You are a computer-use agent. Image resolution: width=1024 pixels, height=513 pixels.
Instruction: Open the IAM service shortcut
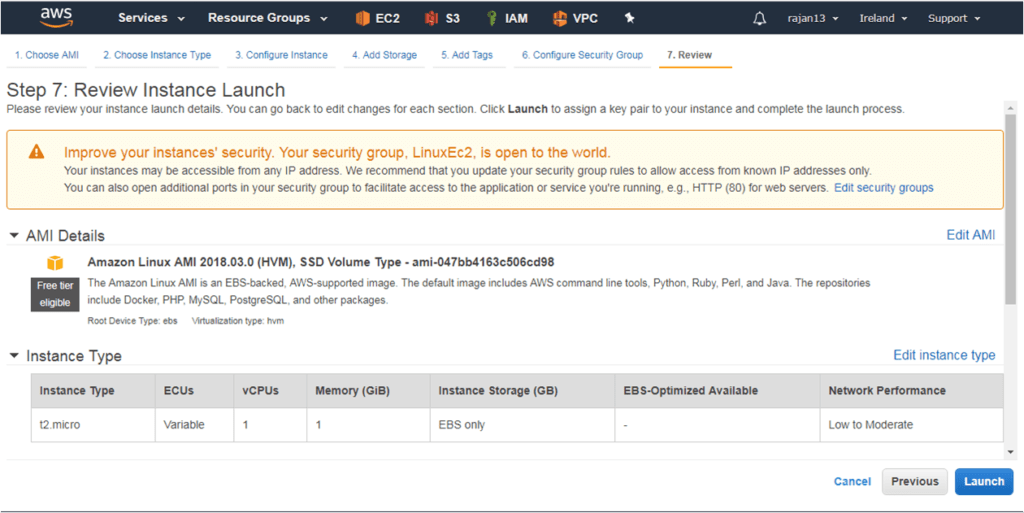pyautogui.click(x=507, y=18)
